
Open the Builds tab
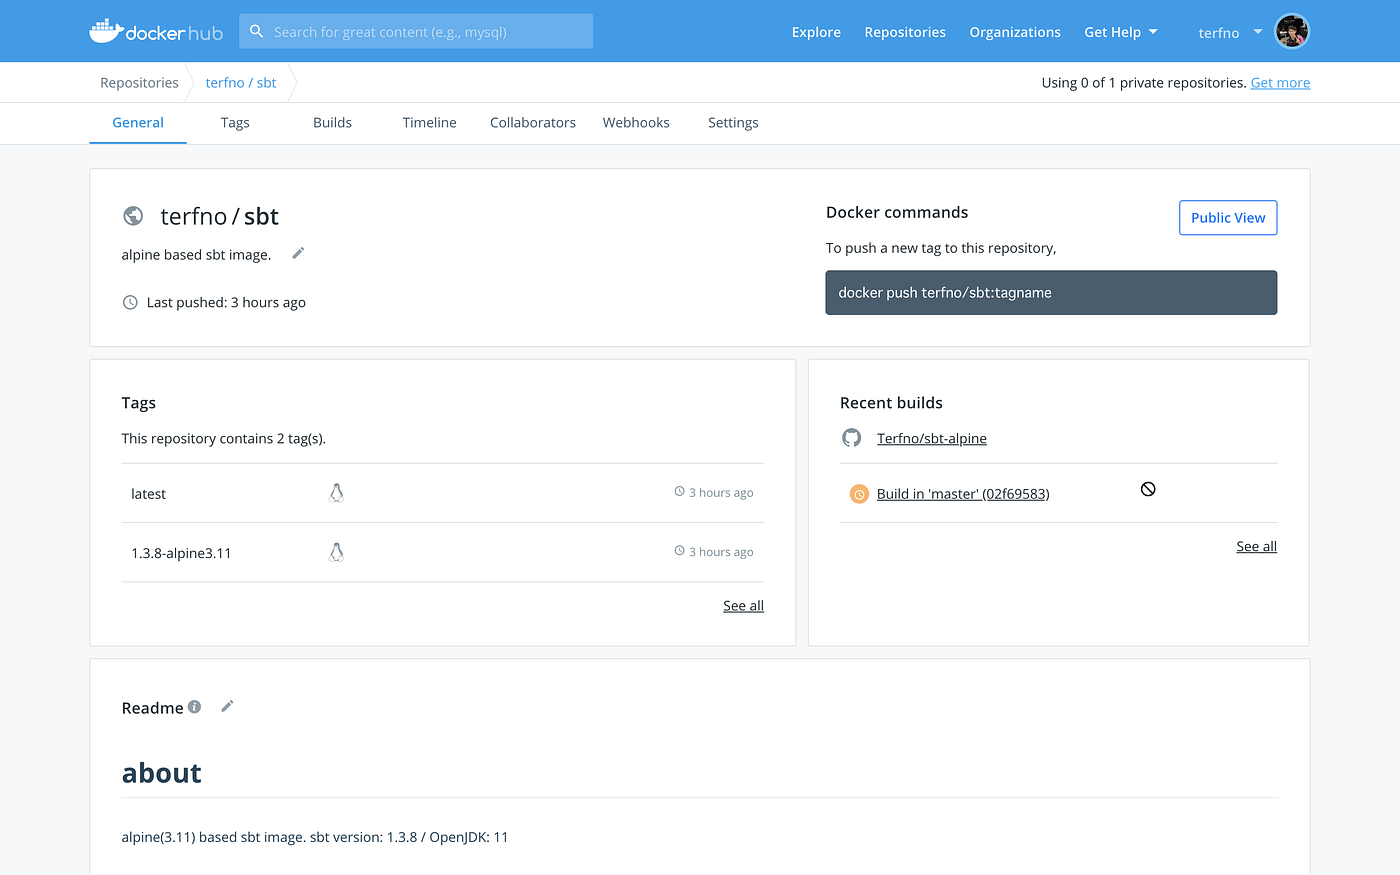pos(332,123)
